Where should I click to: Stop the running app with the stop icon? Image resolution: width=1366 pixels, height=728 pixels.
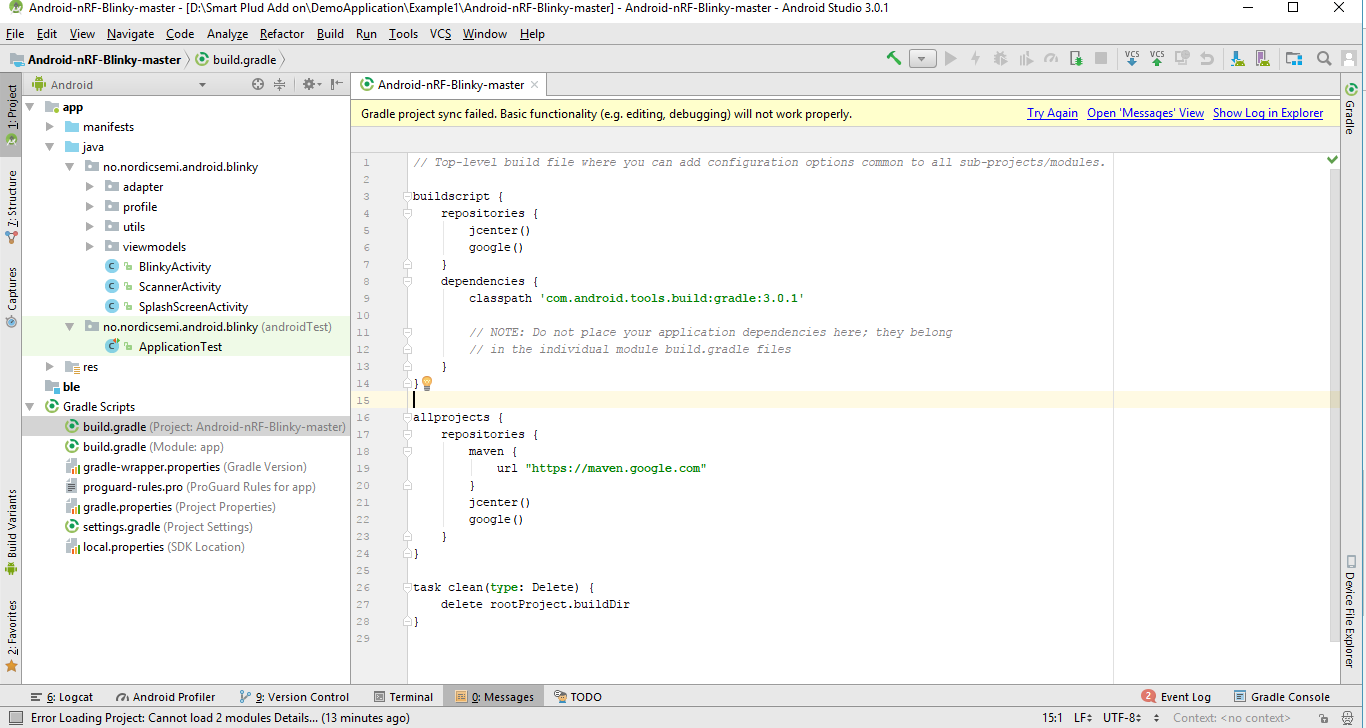[x=1100, y=58]
